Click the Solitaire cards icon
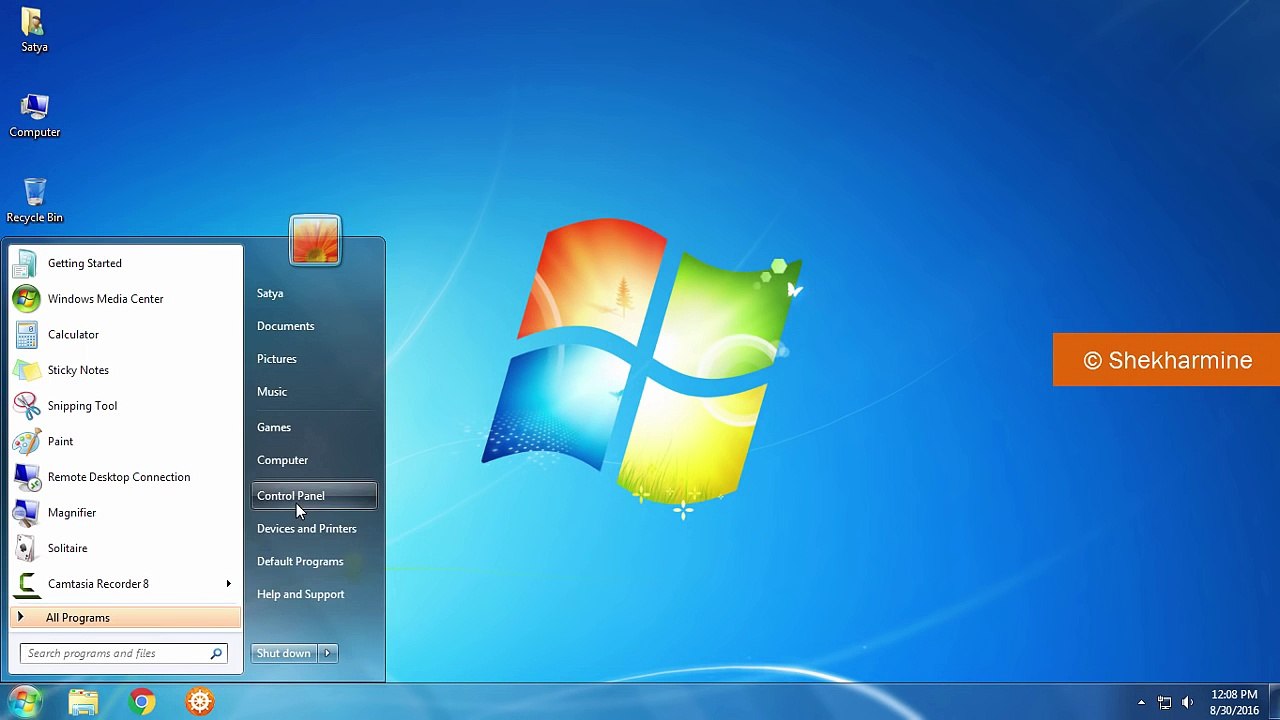Screen dimensions: 1280x720 pyautogui.click(x=26, y=548)
